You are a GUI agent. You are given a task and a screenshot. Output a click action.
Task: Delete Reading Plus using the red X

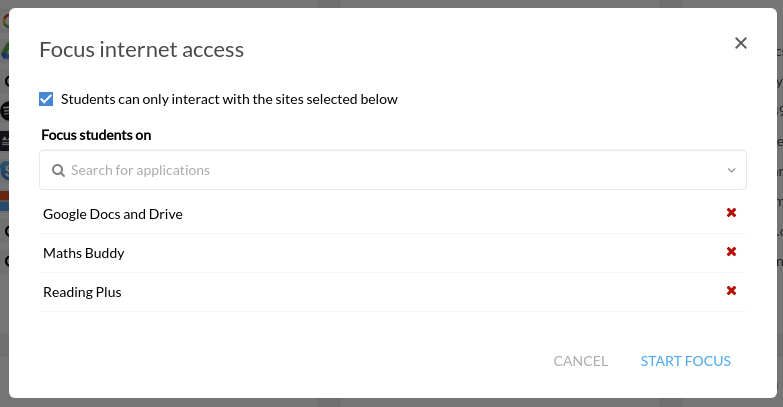(731, 291)
